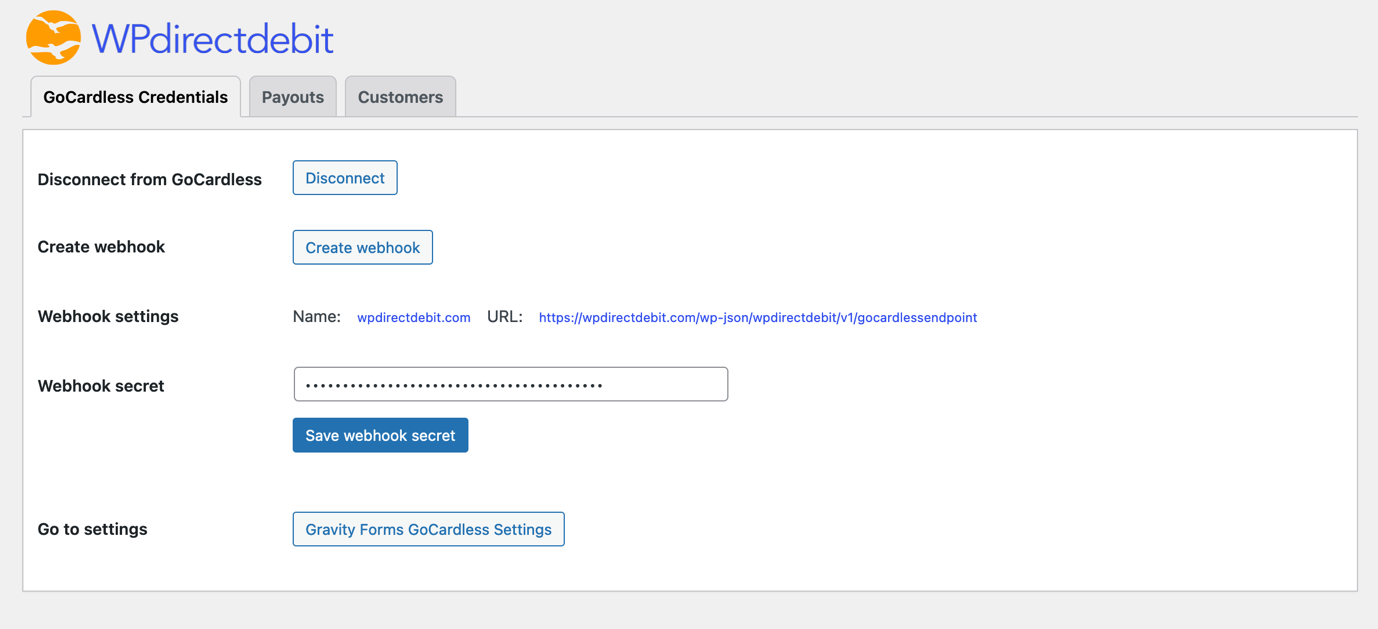Click the 'URL:' text in webhook settings
Image resolution: width=1378 pixels, height=629 pixels.
click(x=505, y=317)
